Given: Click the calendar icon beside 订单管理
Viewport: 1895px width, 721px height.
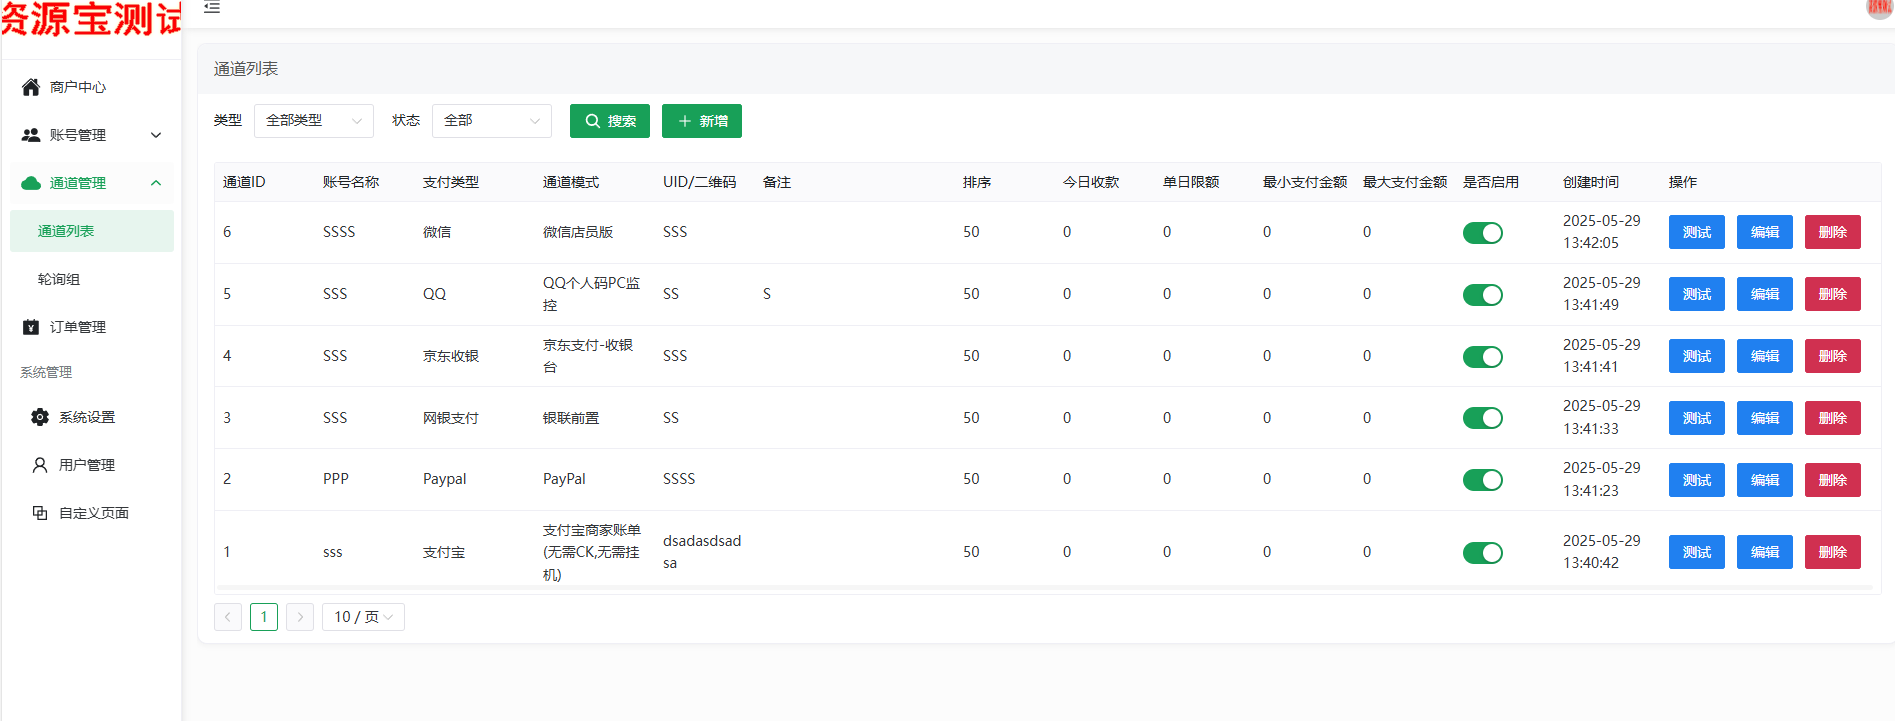Looking at the screenshot, I should click(31, 327).
